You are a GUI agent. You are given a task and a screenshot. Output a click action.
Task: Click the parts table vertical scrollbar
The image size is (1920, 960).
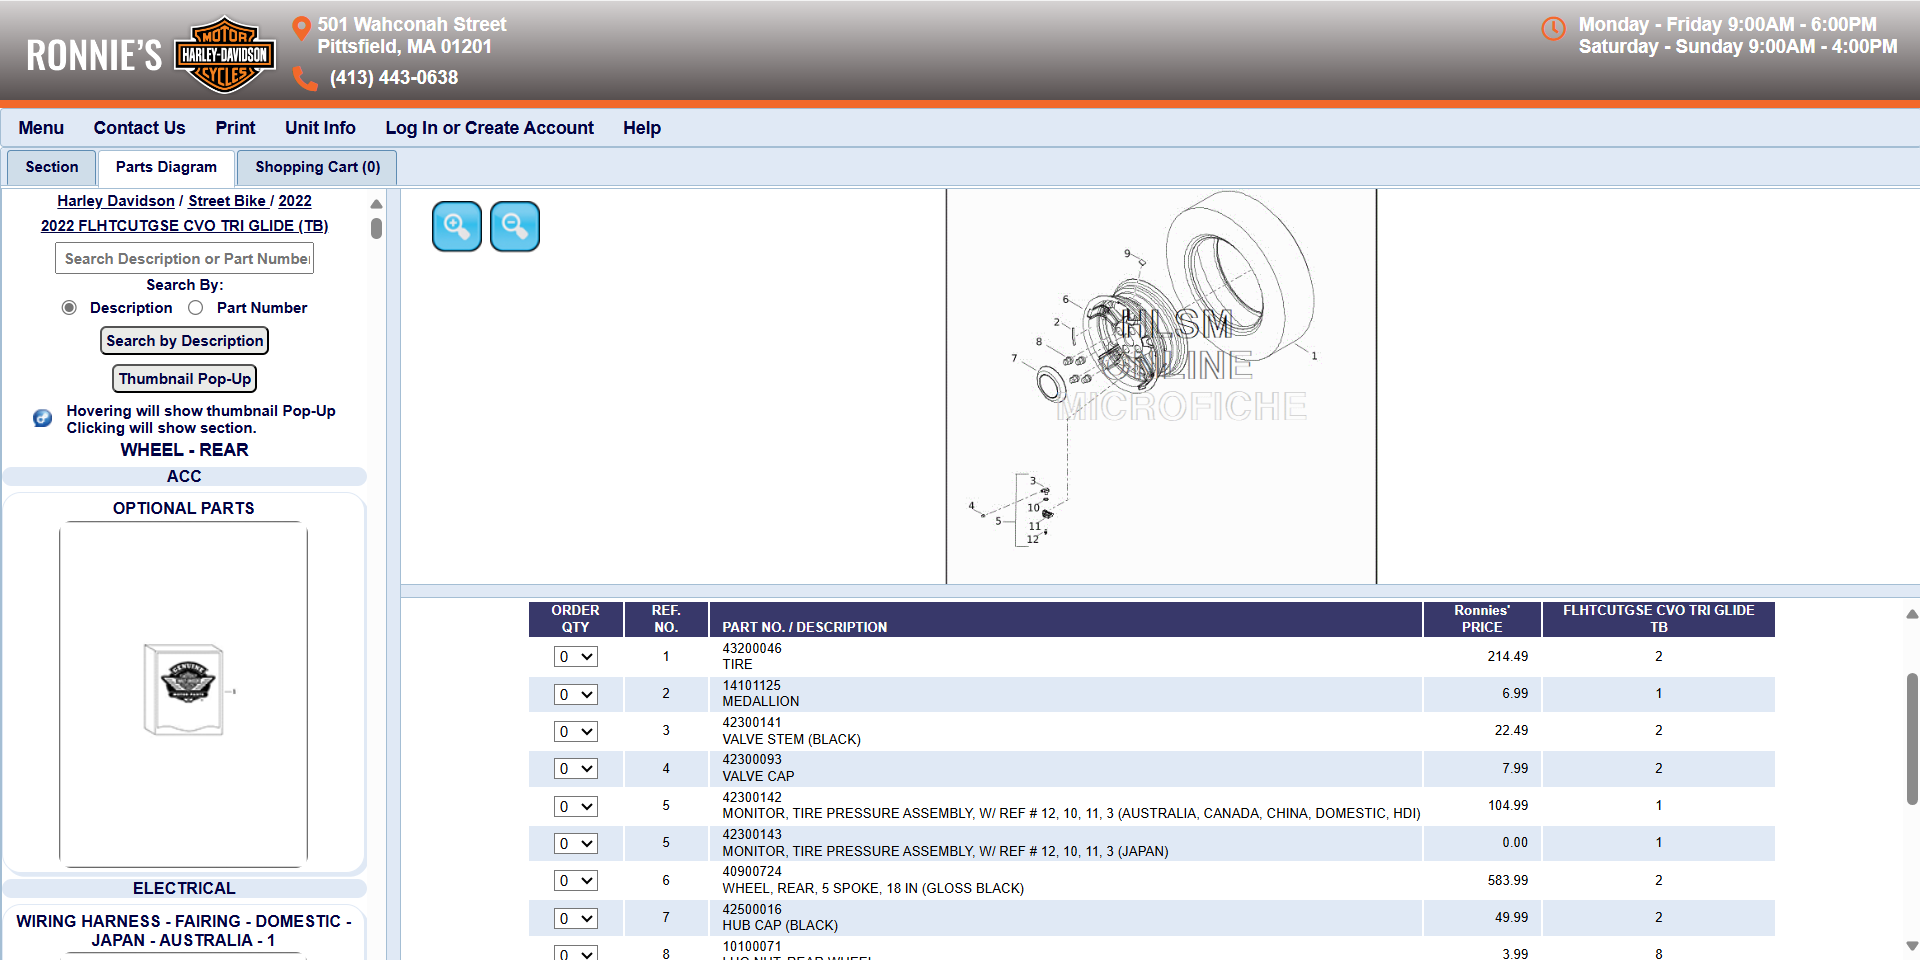[x=1912, y=740]
